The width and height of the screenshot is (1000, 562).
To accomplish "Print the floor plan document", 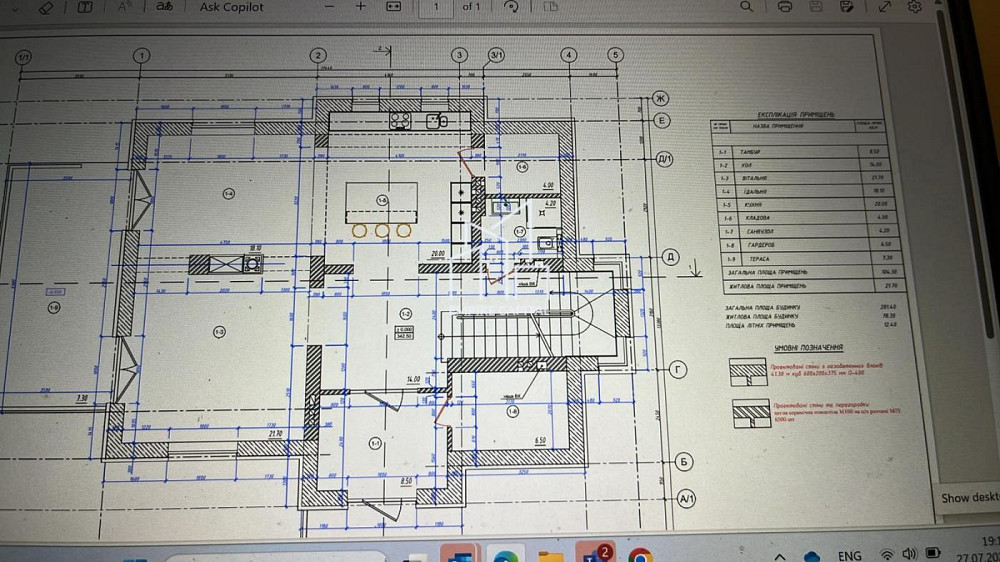I will (x=785, y=7).
